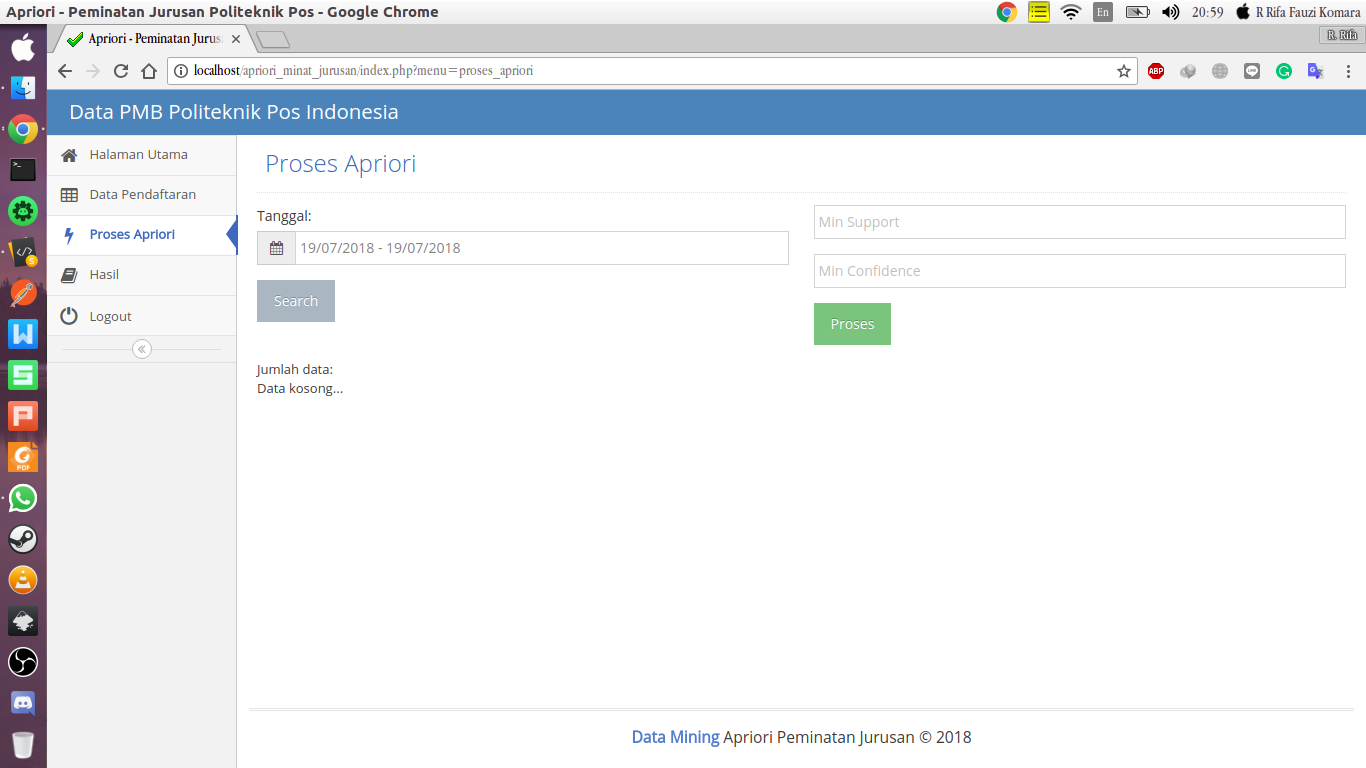Launch WhatsApp from the dock

point(23,498)
